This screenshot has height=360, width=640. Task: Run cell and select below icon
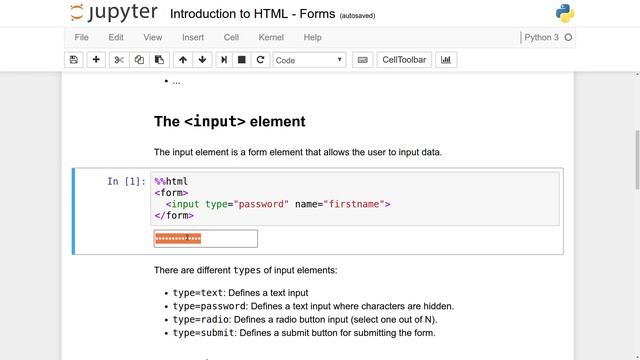pos(224,60)
